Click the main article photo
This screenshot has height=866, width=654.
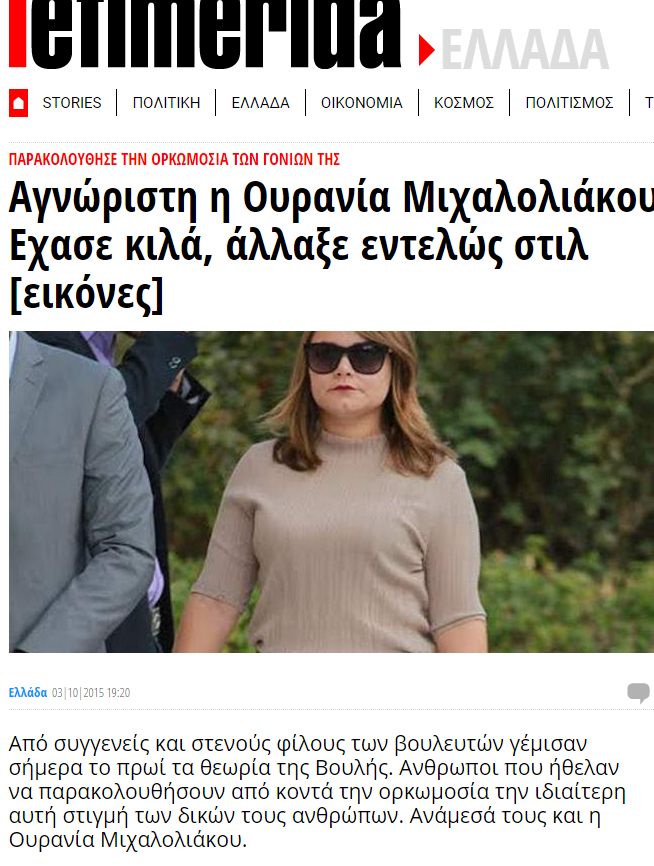(331, 492)
